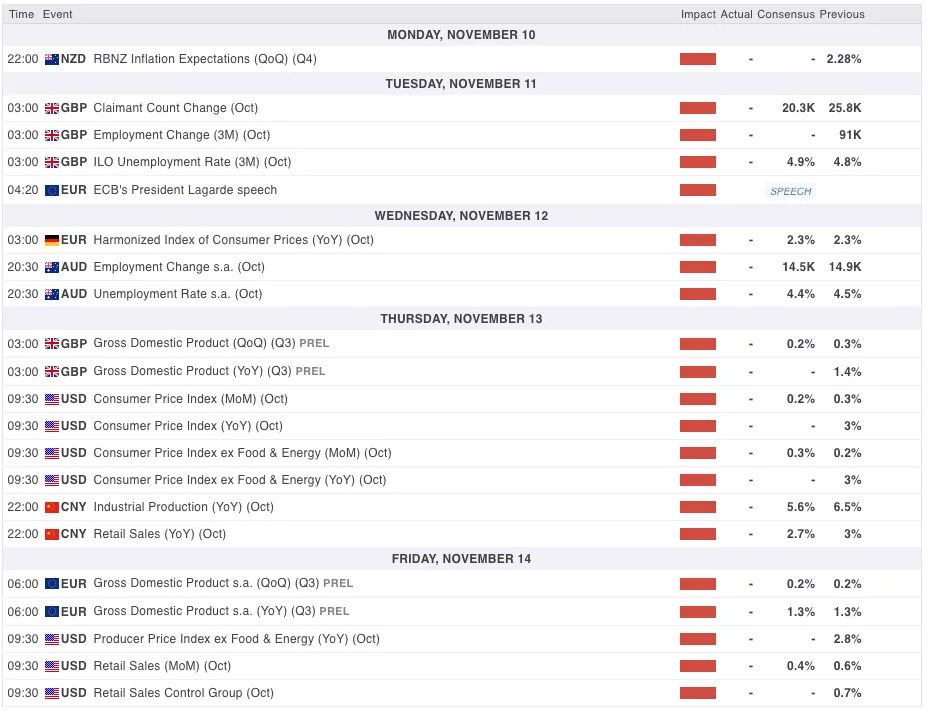Screen dimensions: 931x710
Task: Click the EU flag beside Gross Domestic Product s.a. (QoQ)
Action: pyautogui.click(x=52, y=584)
